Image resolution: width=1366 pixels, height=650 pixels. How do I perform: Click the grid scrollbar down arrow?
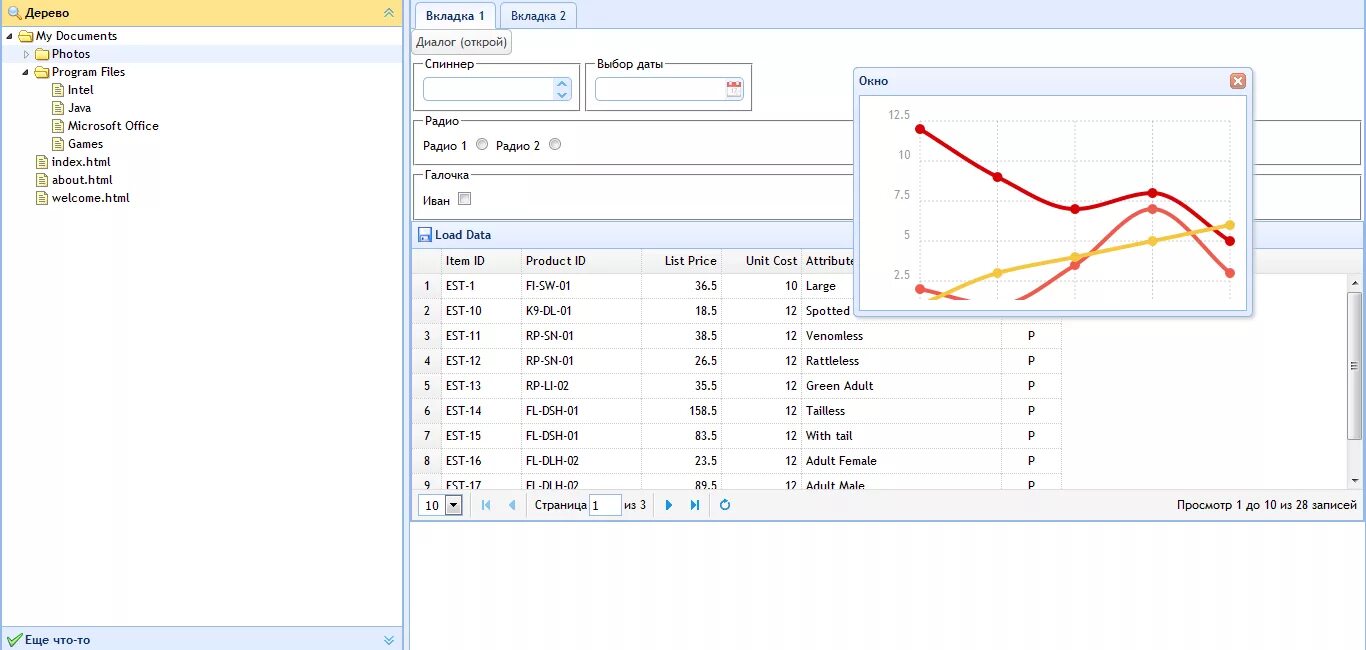[x=1354, y=481]
